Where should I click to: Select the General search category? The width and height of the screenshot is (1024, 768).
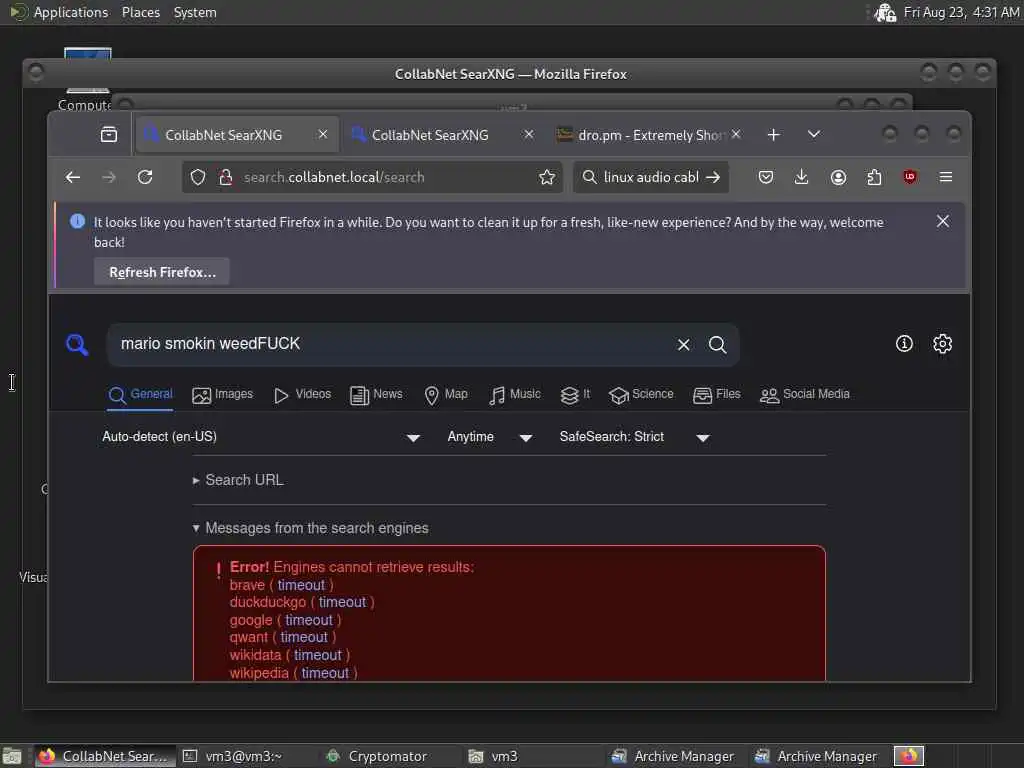point(140,394)
